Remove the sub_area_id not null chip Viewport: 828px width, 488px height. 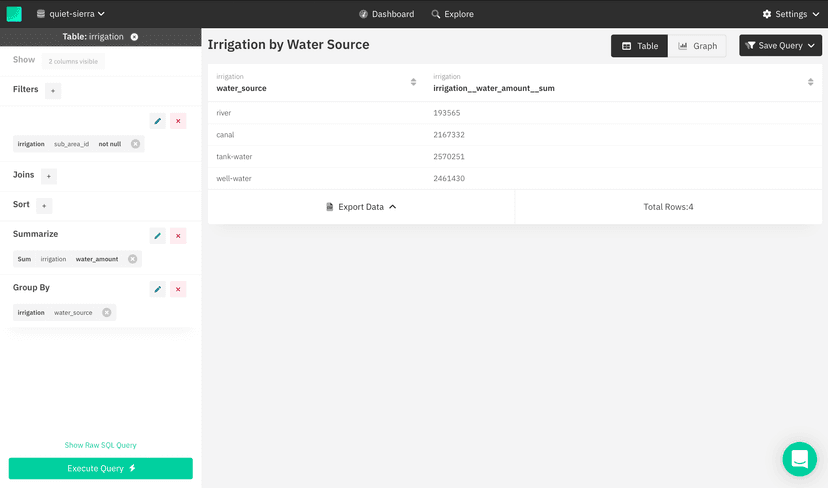click(136, 144)
